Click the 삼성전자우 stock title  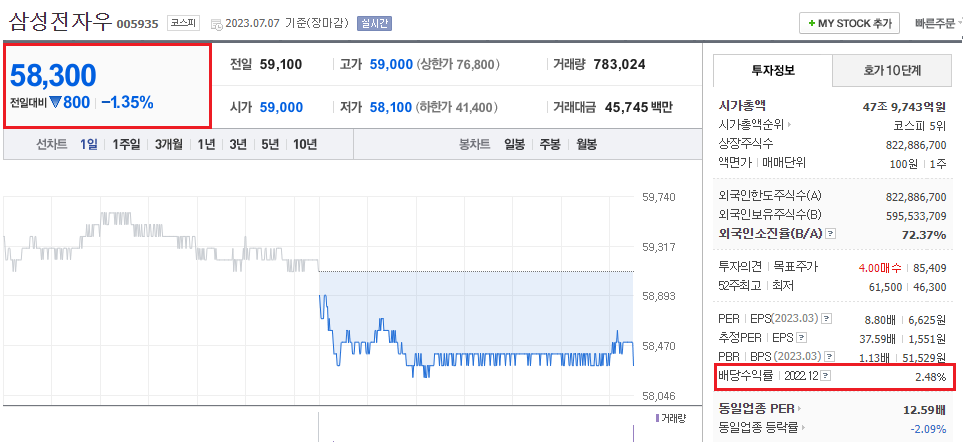[61, 21]
